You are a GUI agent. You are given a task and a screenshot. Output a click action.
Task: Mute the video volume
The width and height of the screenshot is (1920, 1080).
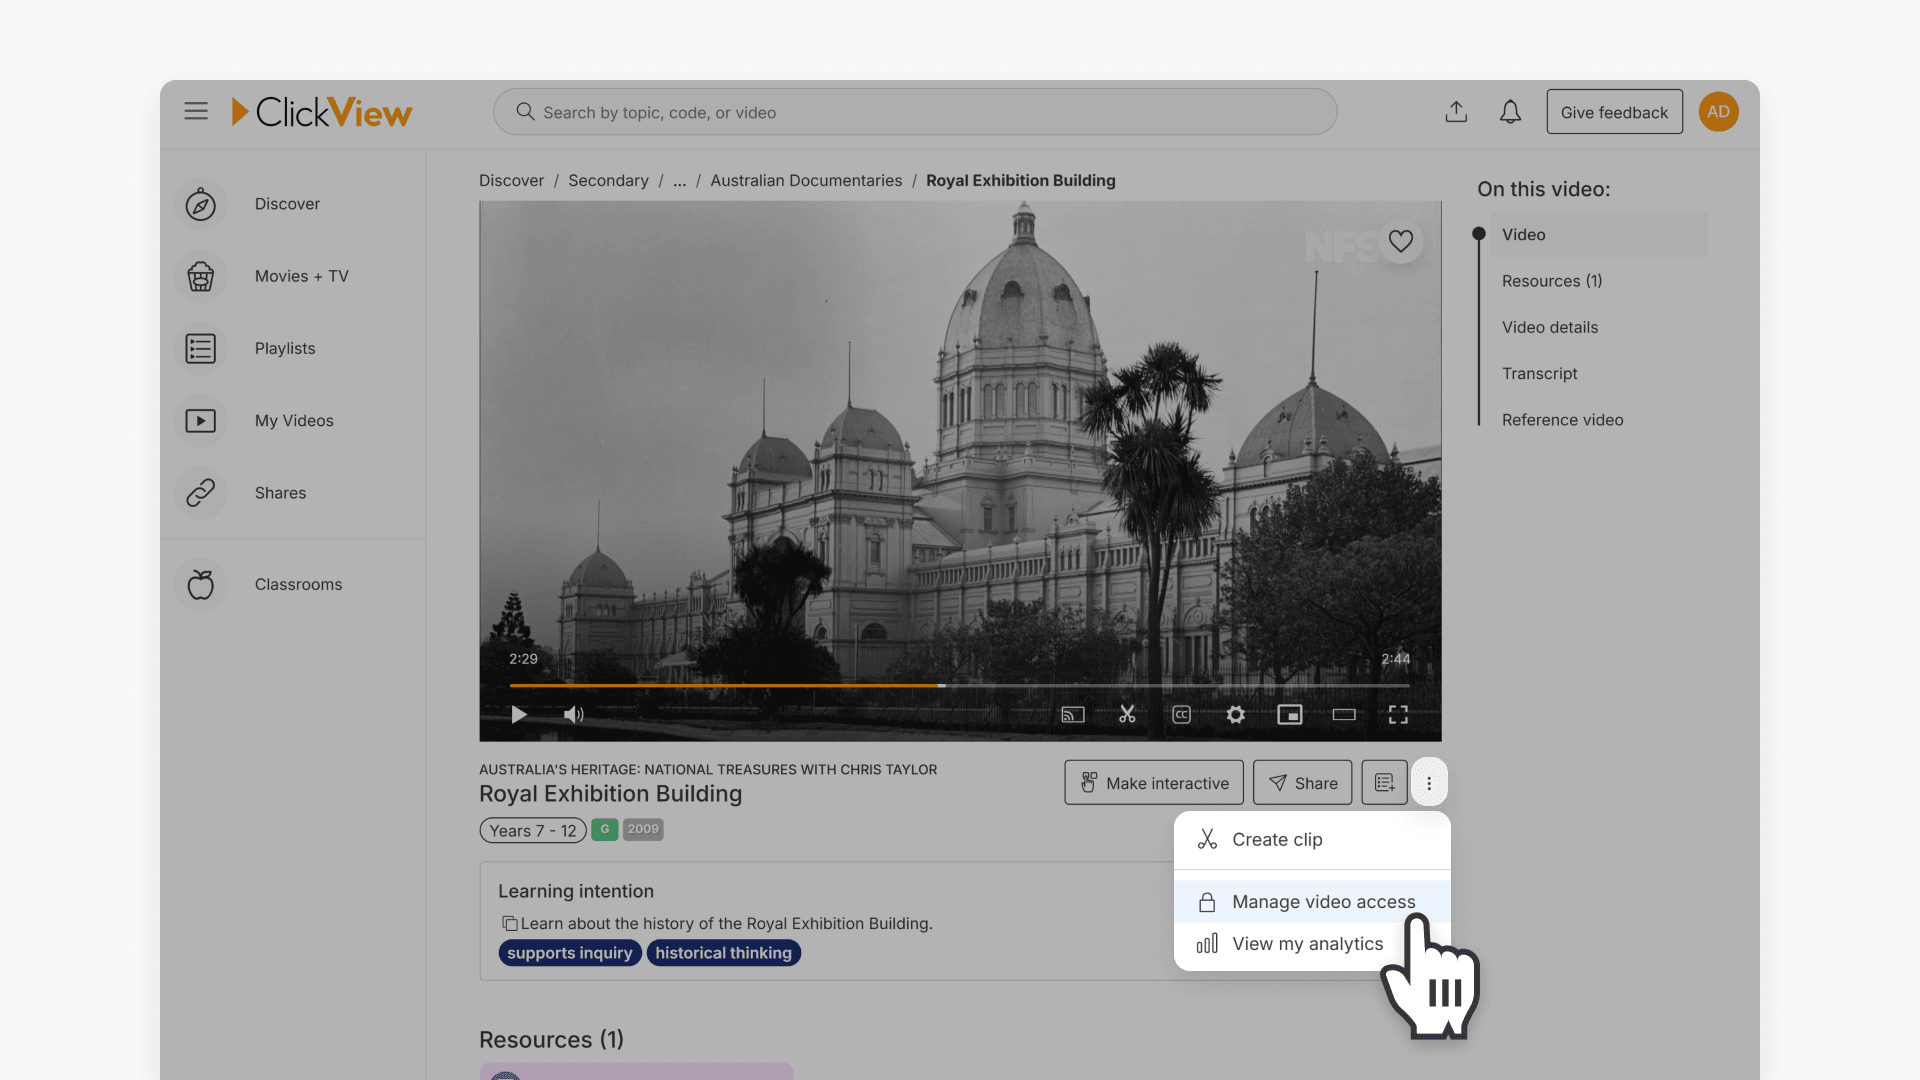tap(573, 714)
